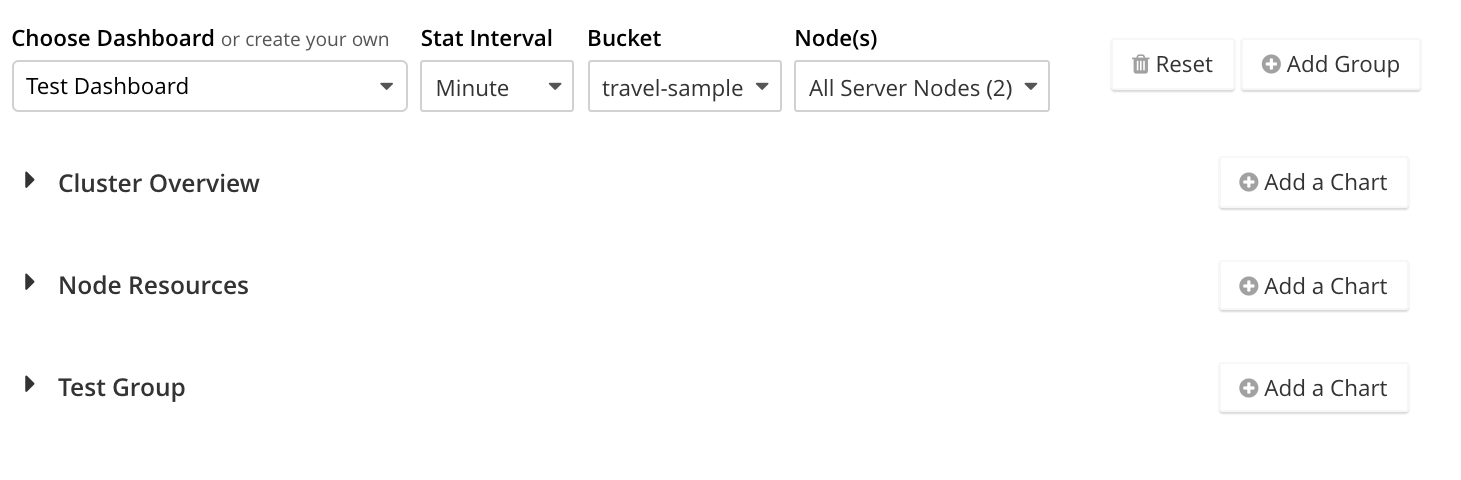Add a chart to Test Group
Image resolution: width=1461 pixels, height=480 pixels.
(1313, 389)
